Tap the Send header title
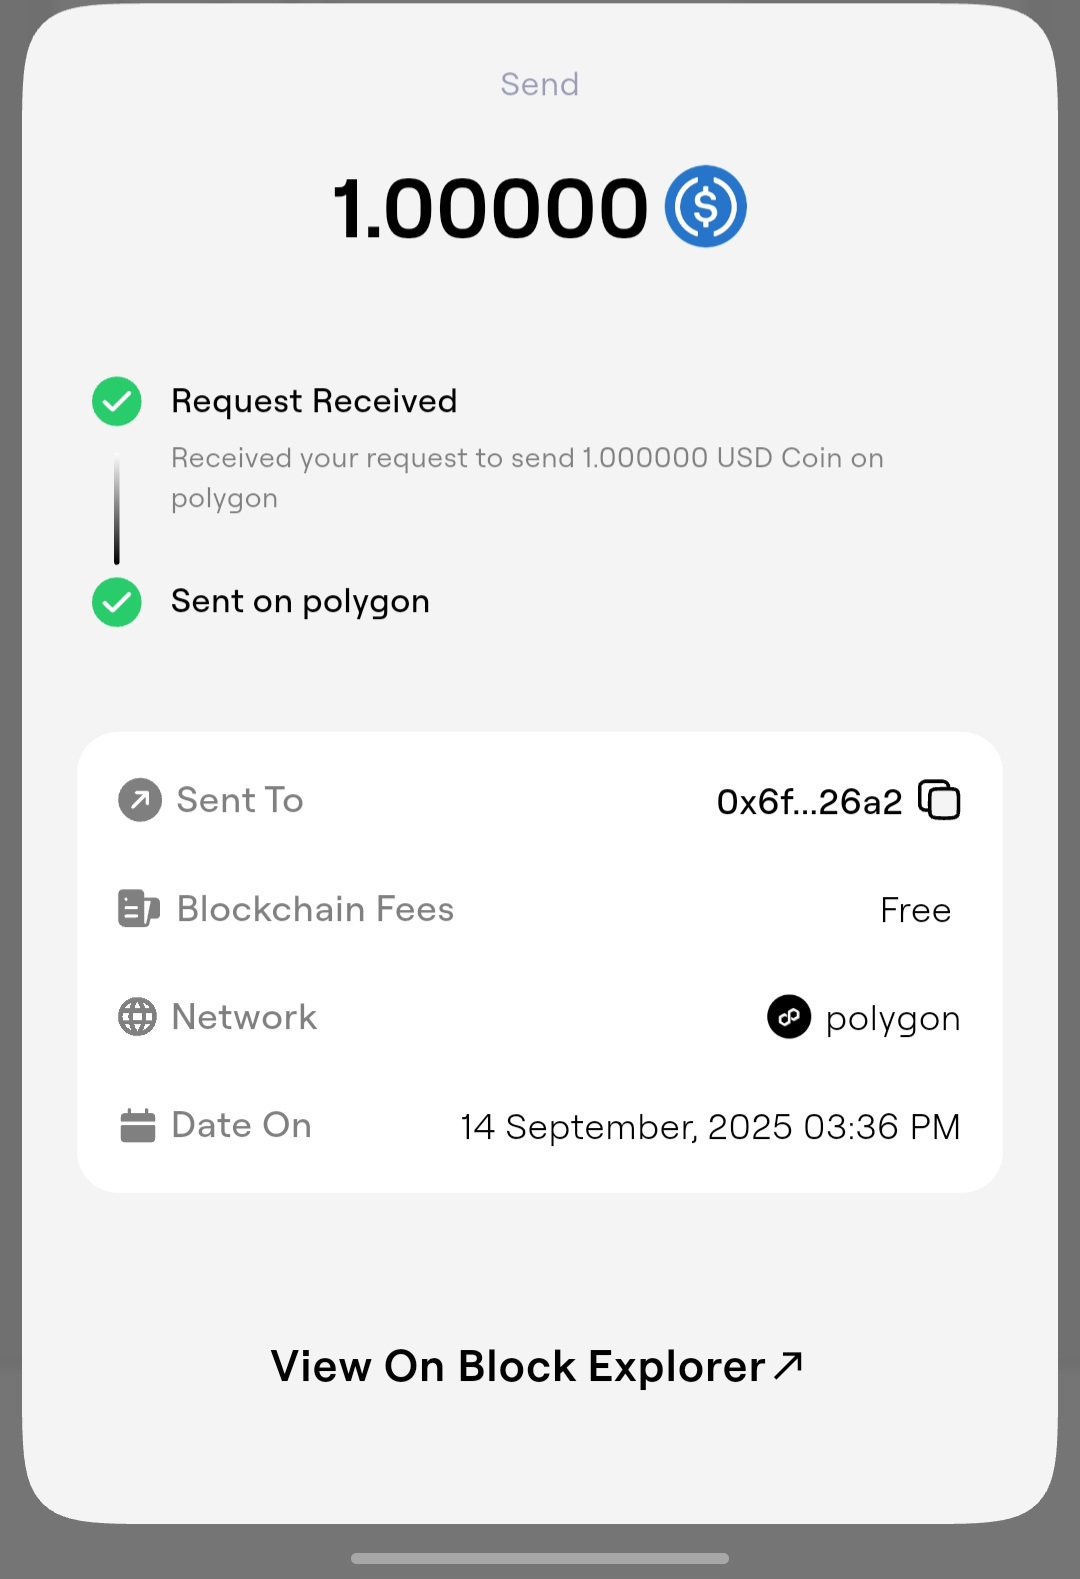Viewport: 1080px width, 1579px height. pos(540,84)
